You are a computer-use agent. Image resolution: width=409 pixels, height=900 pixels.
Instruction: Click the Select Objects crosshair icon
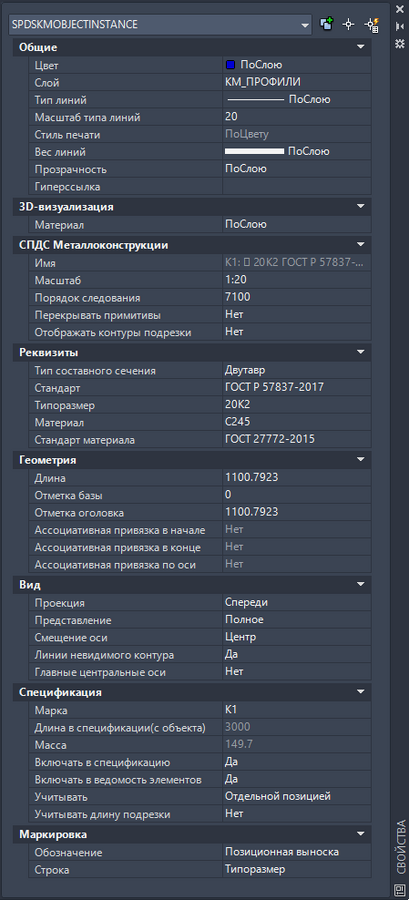[x=348, y=24]
